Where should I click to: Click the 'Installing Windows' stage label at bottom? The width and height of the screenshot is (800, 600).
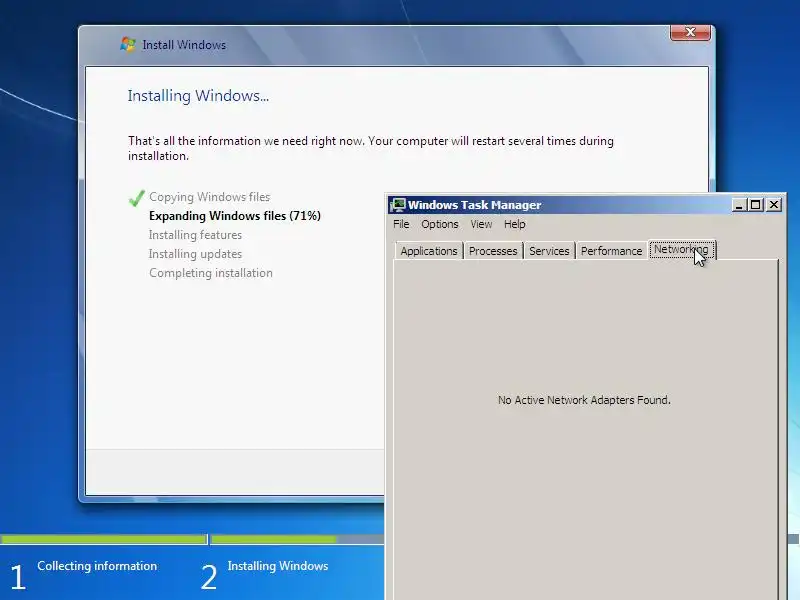coord(278,566)
